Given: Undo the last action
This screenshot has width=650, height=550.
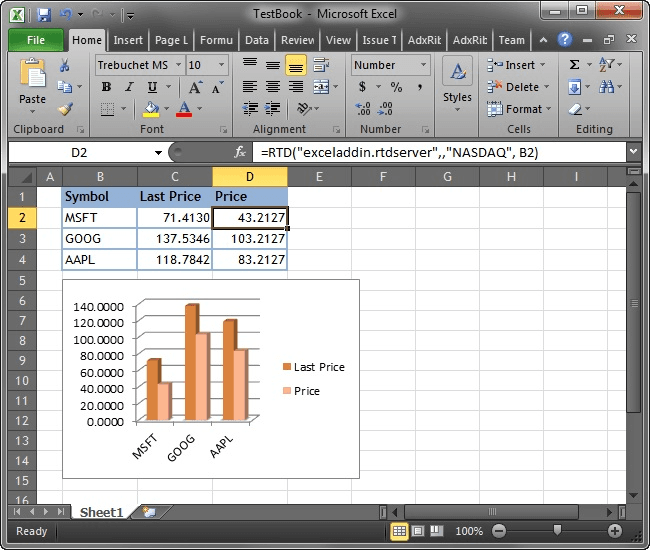Looking at the screenshot, I should (x=65, y=15).
